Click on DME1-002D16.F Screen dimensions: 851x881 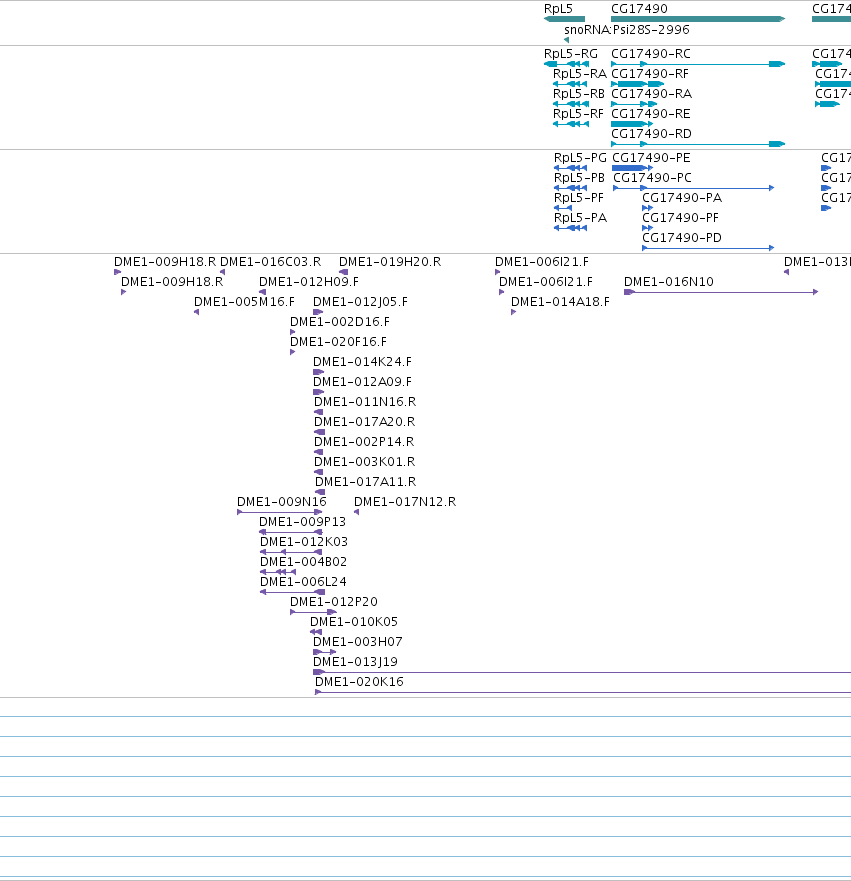pos(292,332)
